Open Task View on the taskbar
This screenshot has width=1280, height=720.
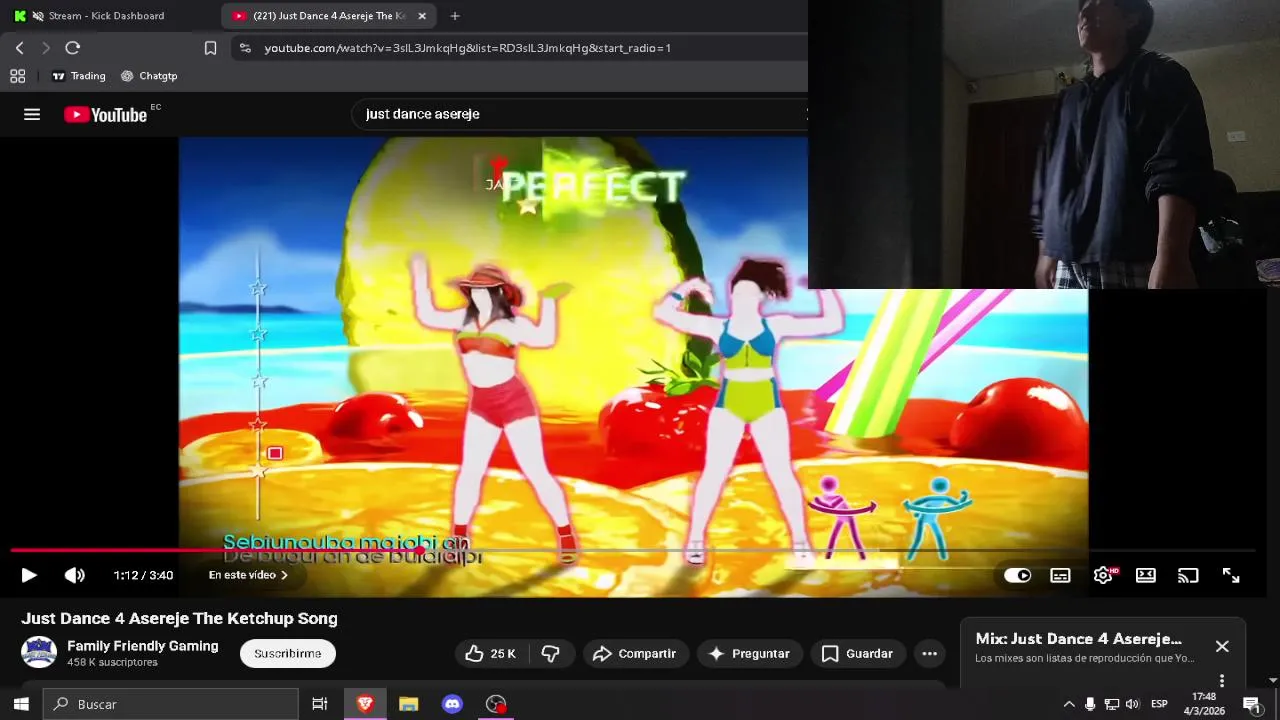click(320, 704)
